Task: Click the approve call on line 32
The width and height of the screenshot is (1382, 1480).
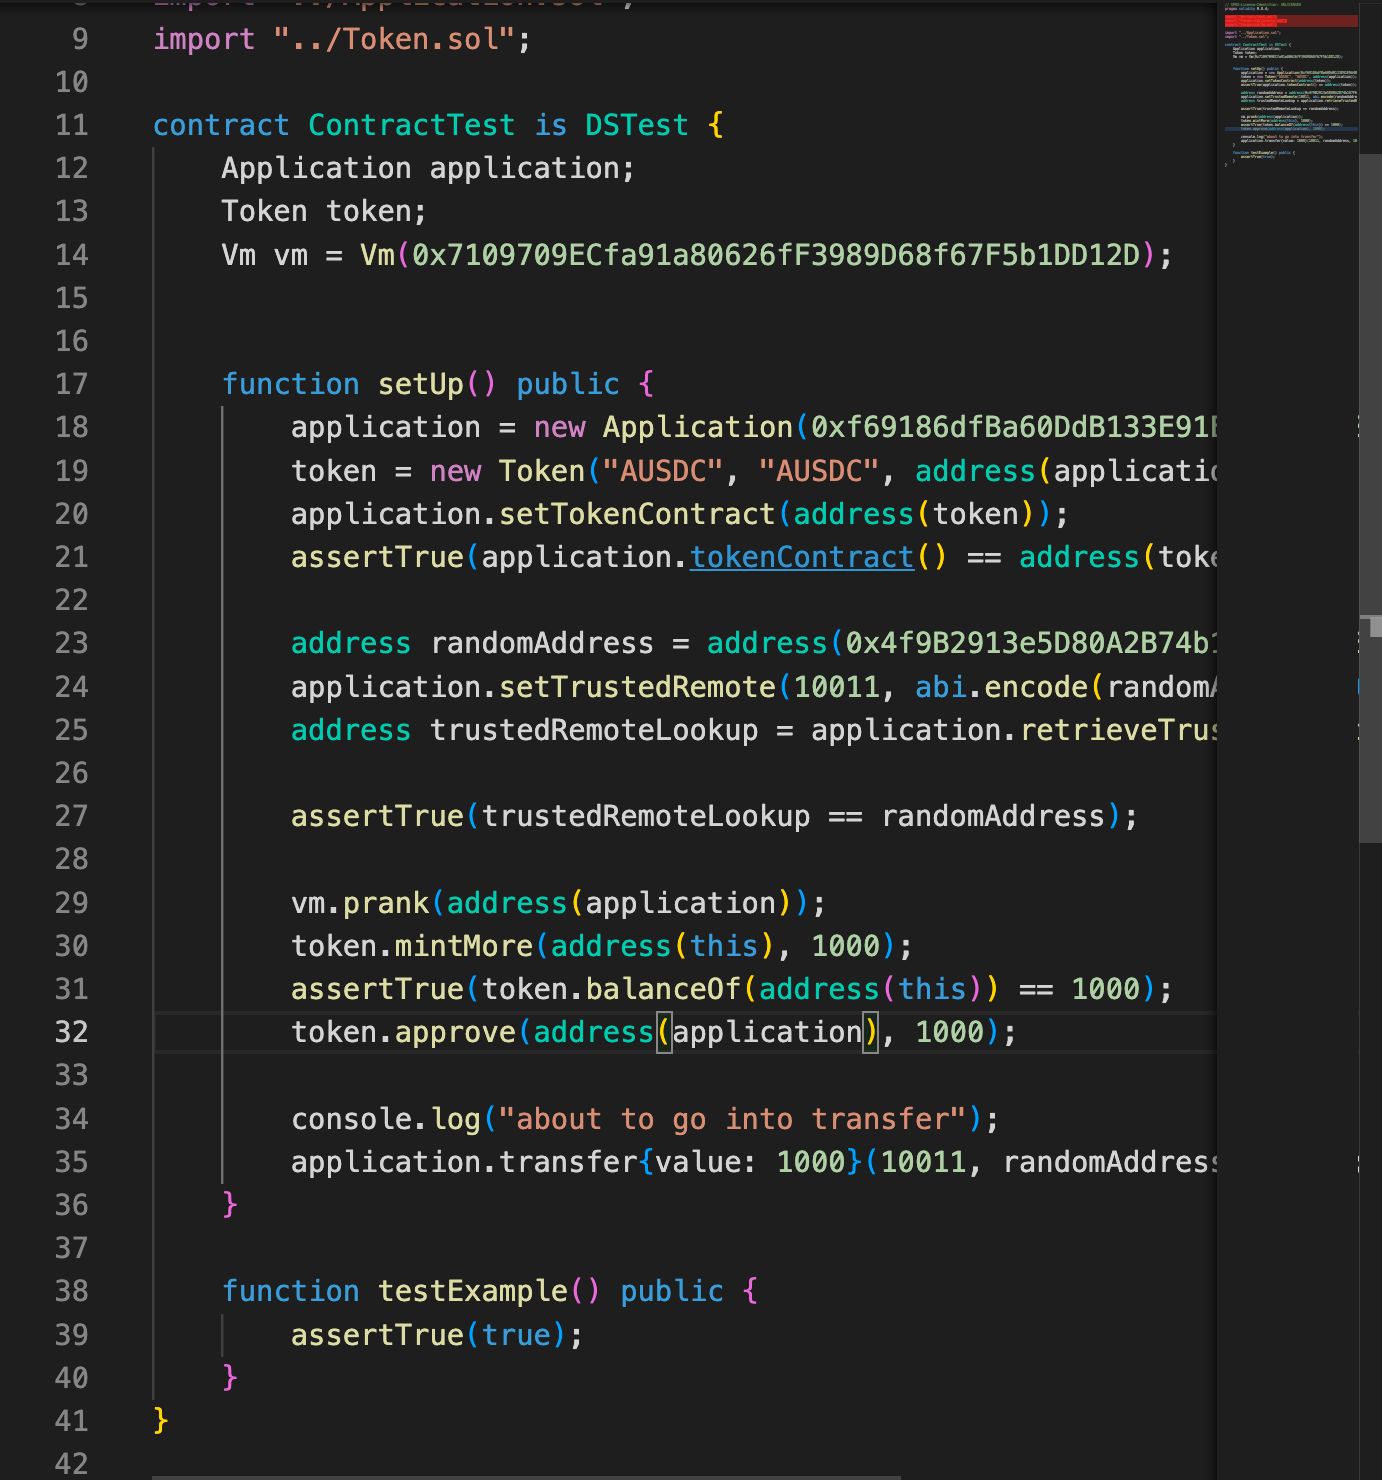Action: tap(455, 1032)
